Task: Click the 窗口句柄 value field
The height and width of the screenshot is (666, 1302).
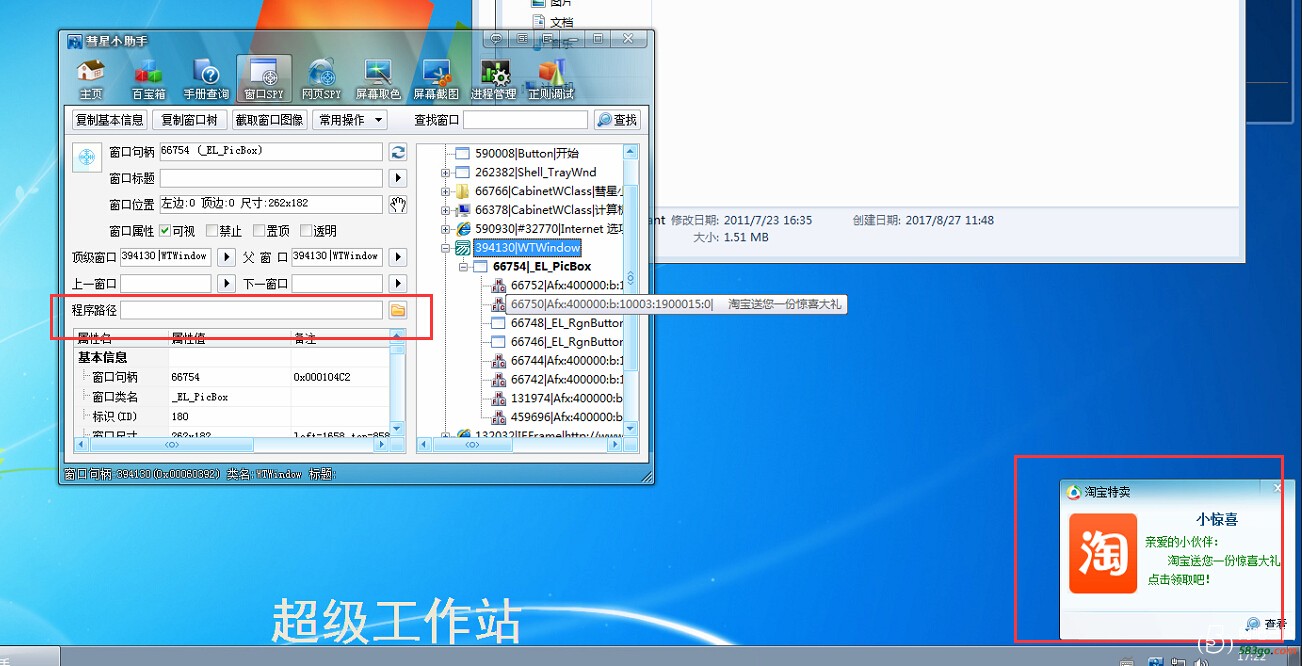Action: coord(271,152)
